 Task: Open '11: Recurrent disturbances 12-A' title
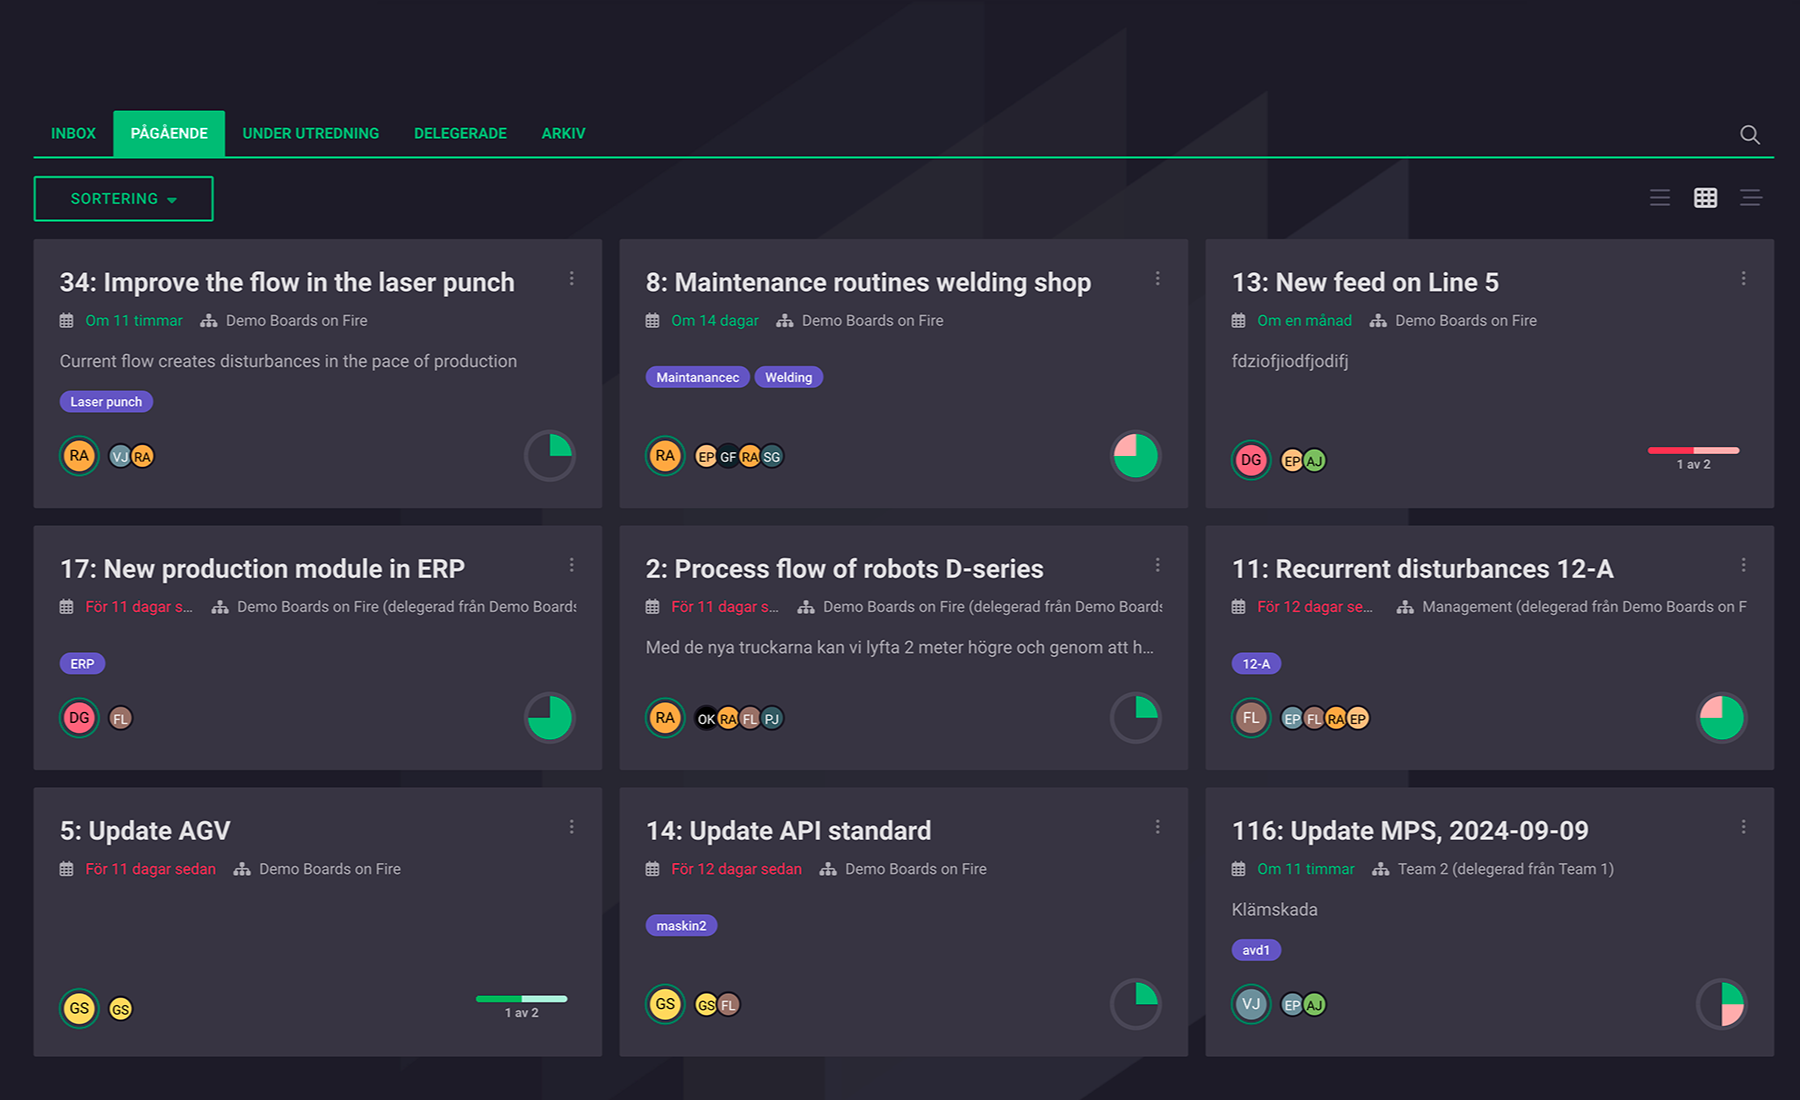pos(1422,569)
